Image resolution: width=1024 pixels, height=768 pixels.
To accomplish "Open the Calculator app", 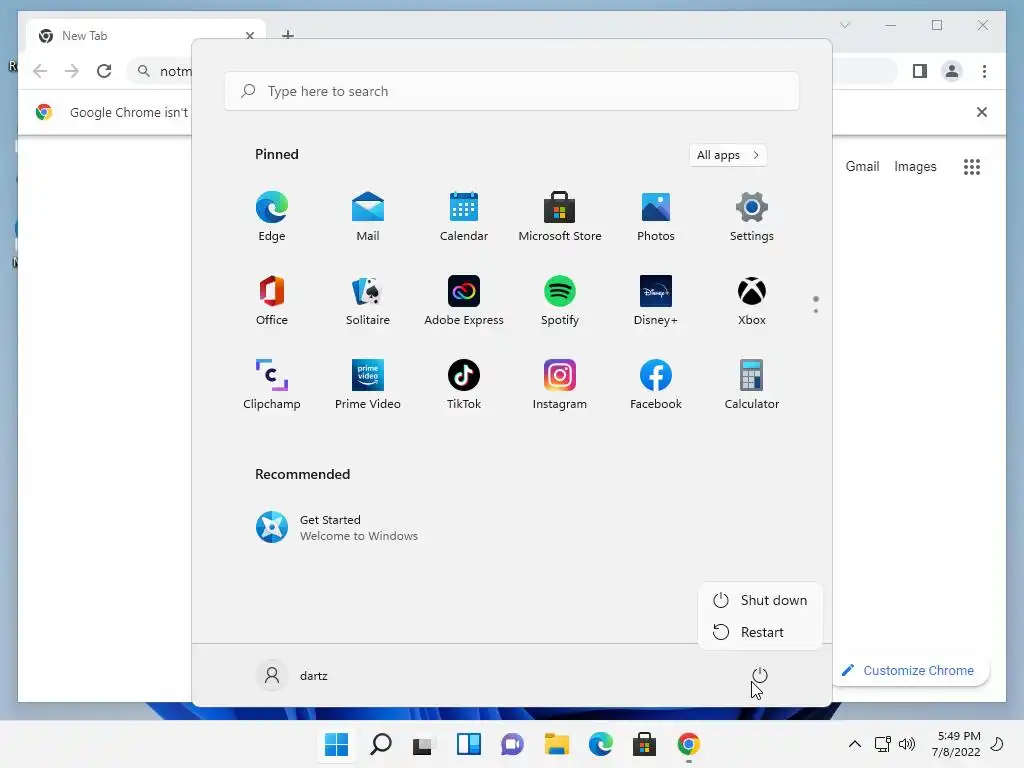I will click(x=752, y=385).
